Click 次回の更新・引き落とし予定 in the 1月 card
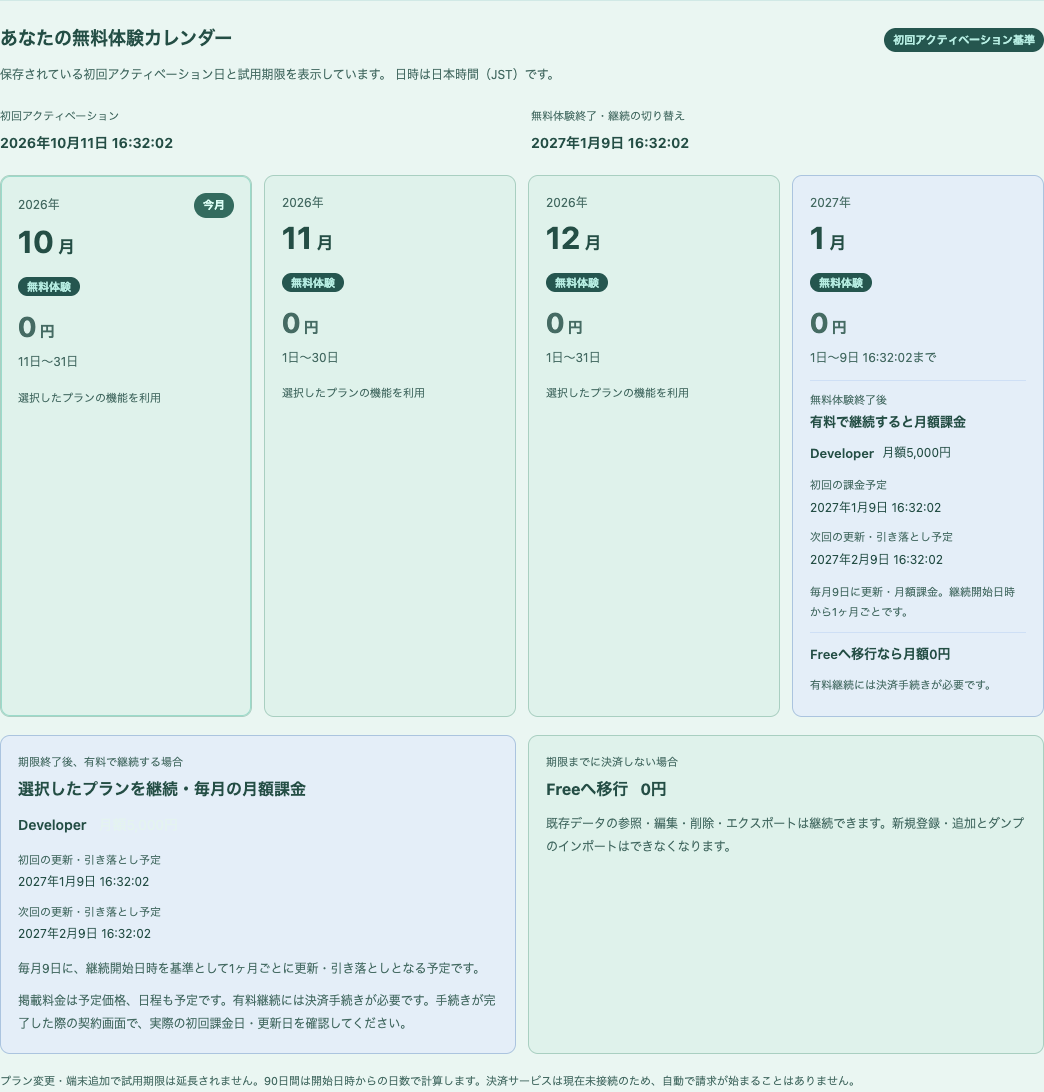The height and width of the screenshot is (1092, 1044). click(x=881, y=537)
